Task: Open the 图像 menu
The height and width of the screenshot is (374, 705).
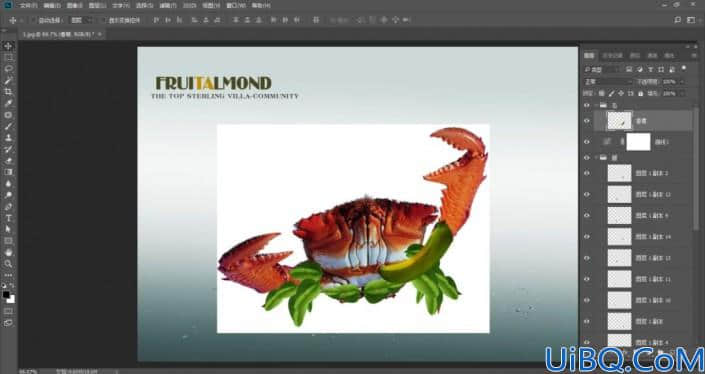Action: click(x=74, y=6)
